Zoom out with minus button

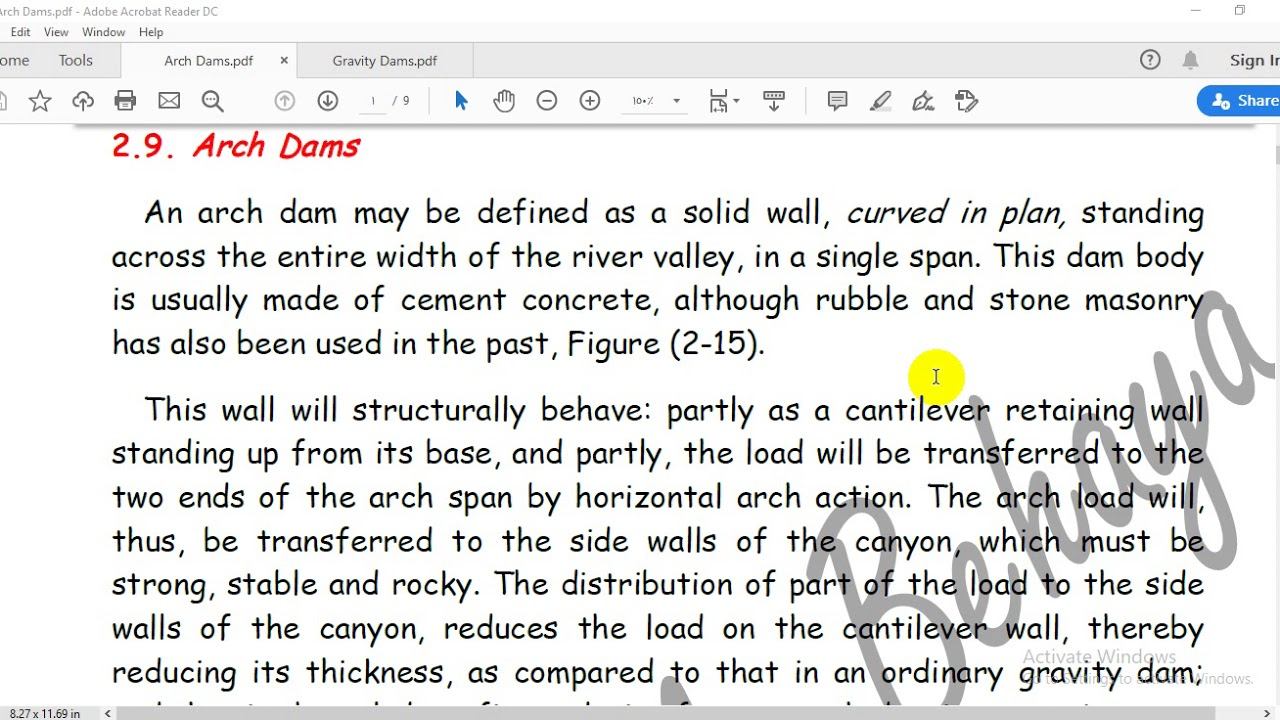click(x=547, y=101)
